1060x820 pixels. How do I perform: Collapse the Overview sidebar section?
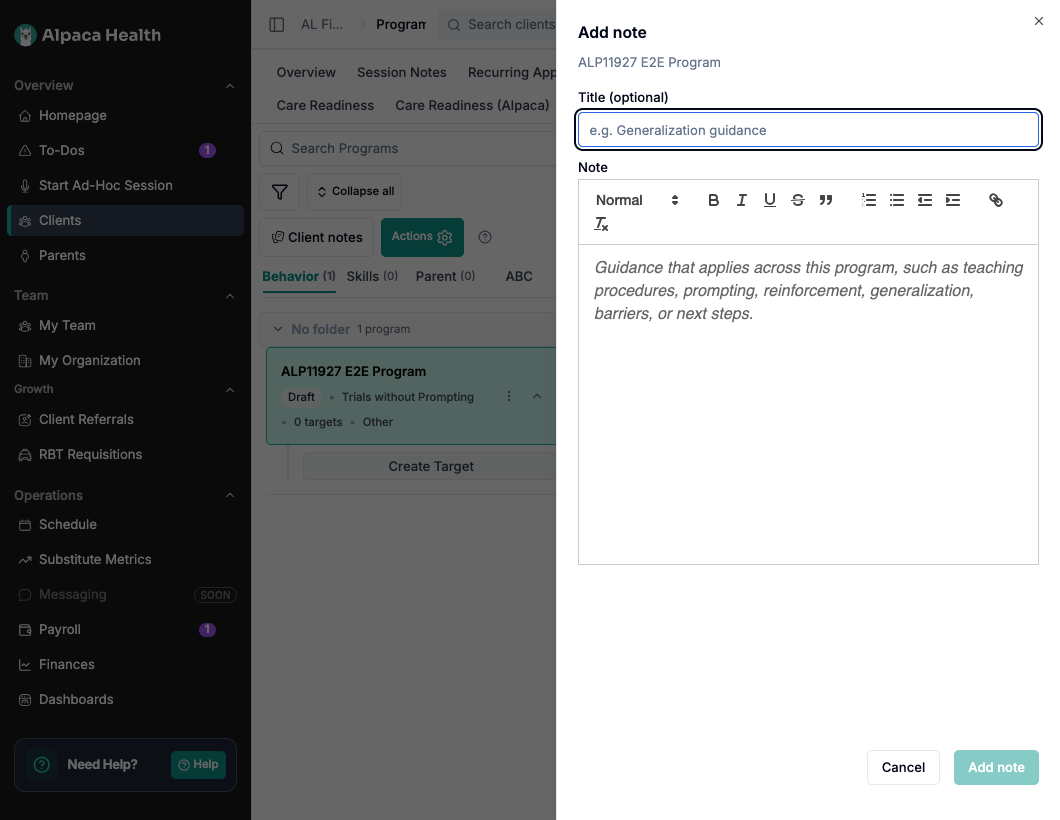[x=230, y=86]
